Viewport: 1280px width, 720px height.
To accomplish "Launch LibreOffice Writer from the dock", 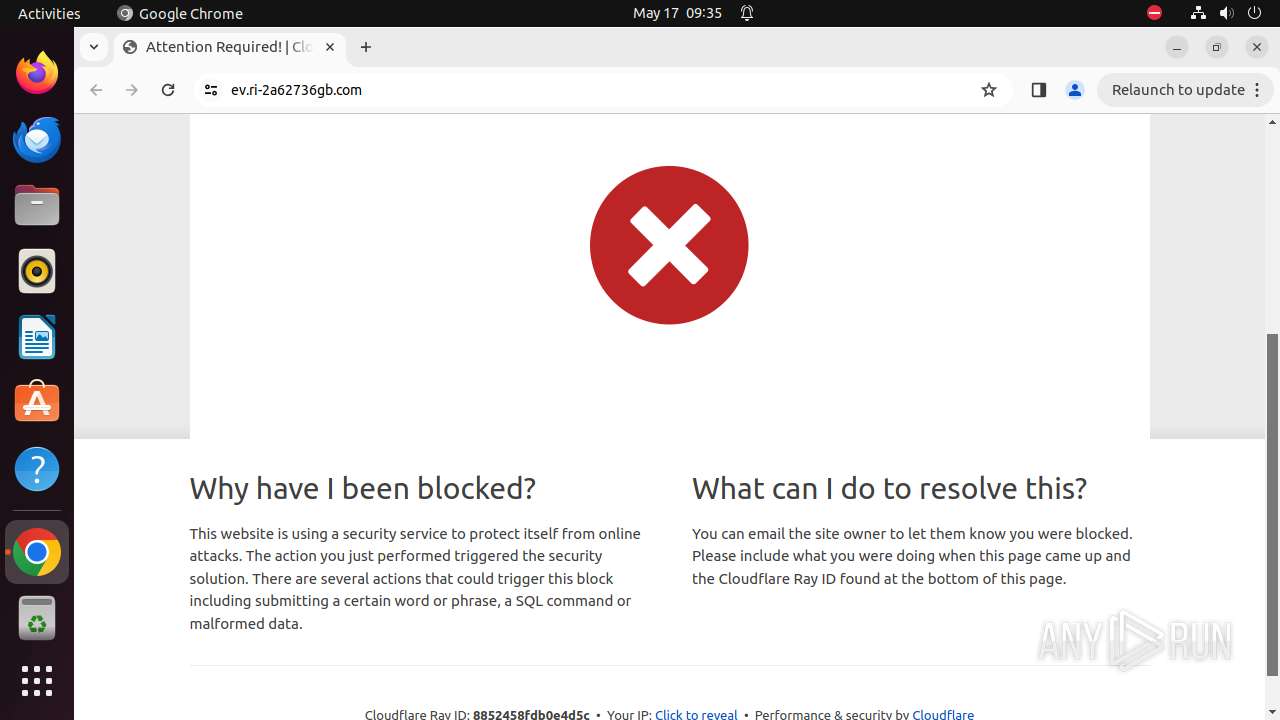I will tap(37, 337).
